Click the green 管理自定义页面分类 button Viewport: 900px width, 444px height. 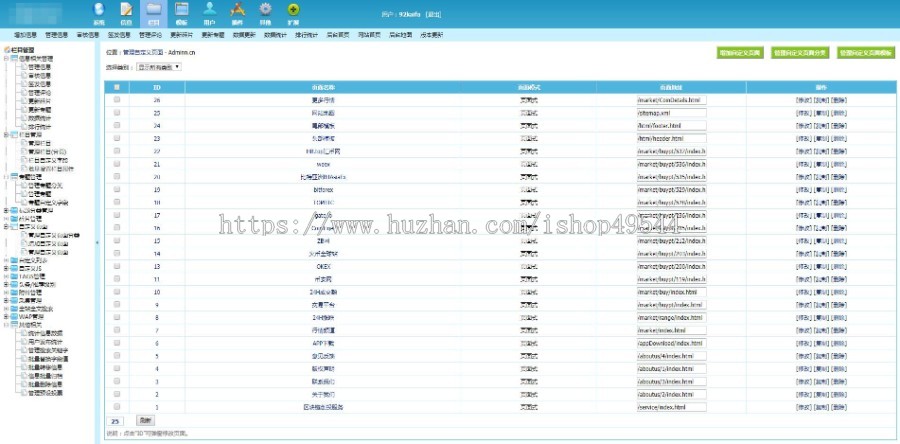coord(800,53)
